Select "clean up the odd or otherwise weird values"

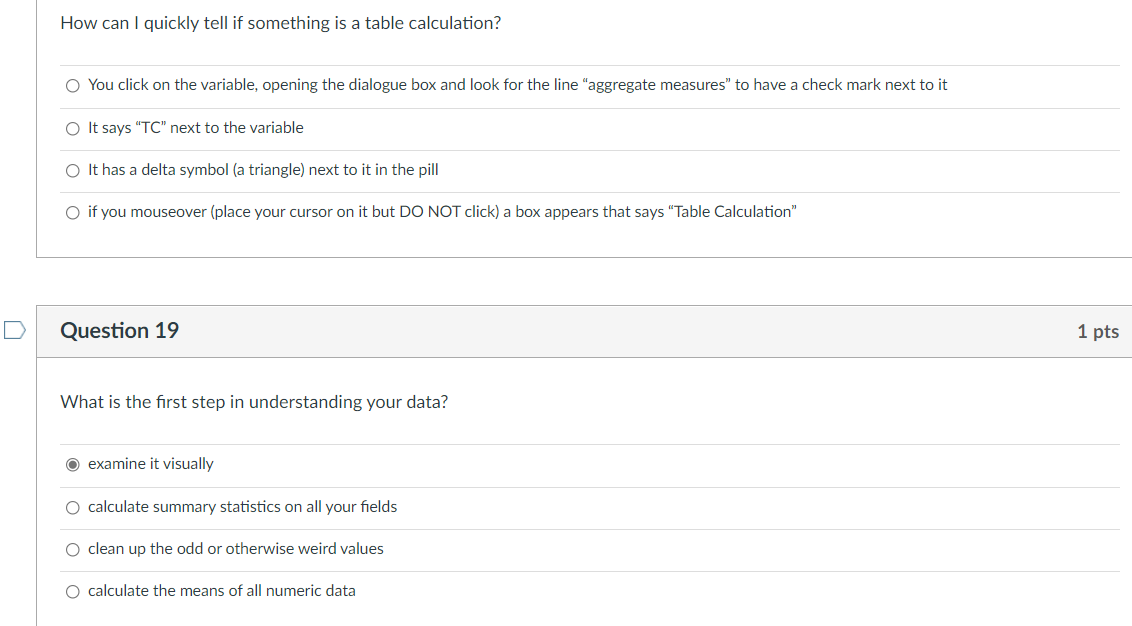pos(72,549)
